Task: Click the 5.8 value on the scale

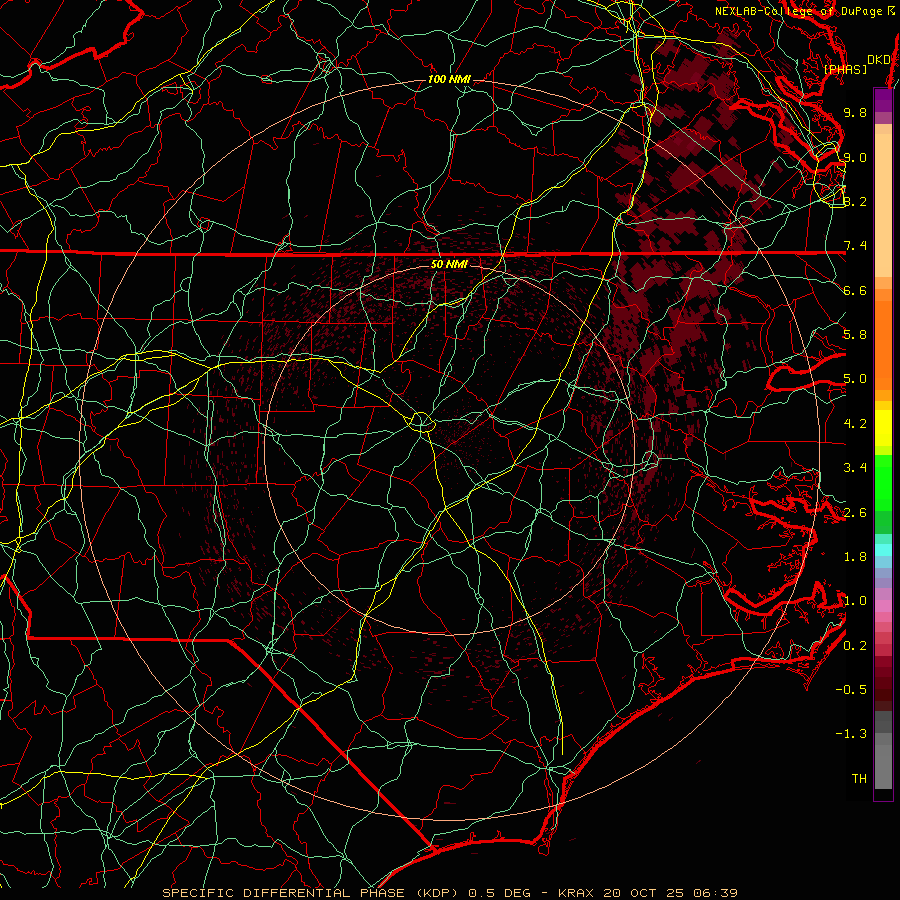Action: [855, 335]
